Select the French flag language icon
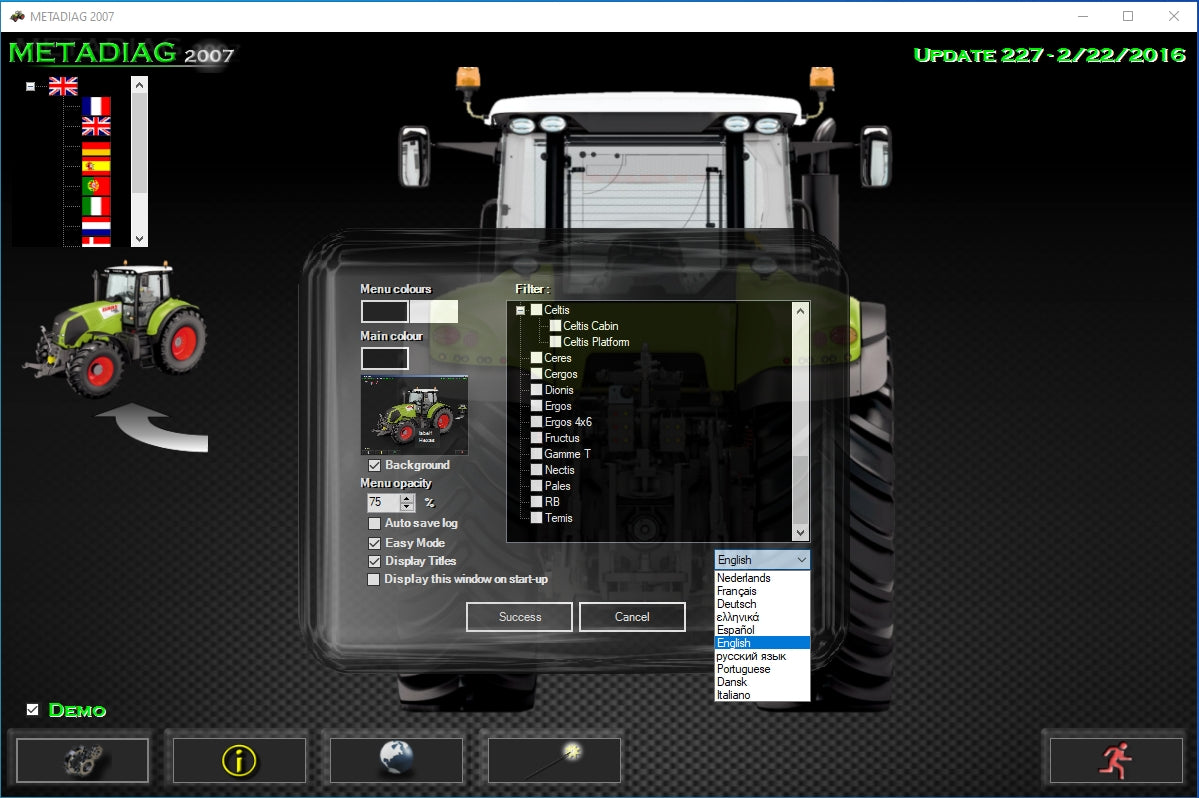This screenshot has width=1199, height=798. (x=96, y=104)
